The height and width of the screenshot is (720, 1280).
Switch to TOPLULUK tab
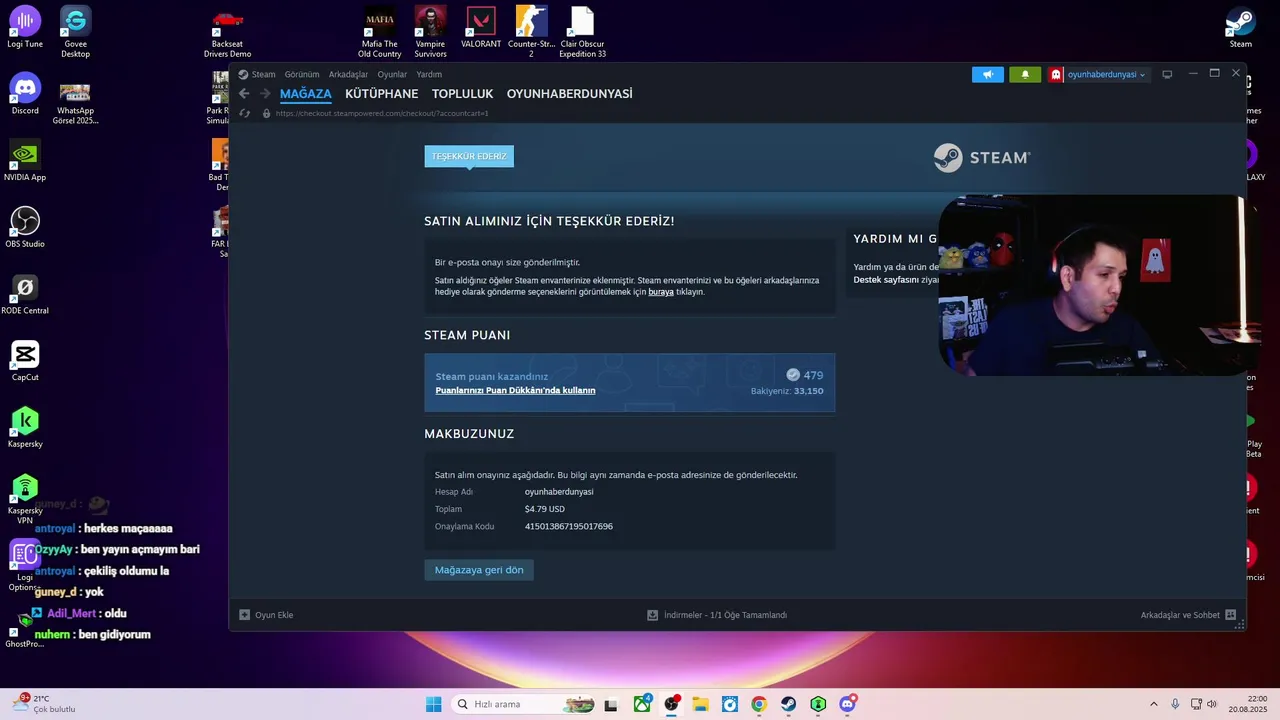tap(463, 94)
